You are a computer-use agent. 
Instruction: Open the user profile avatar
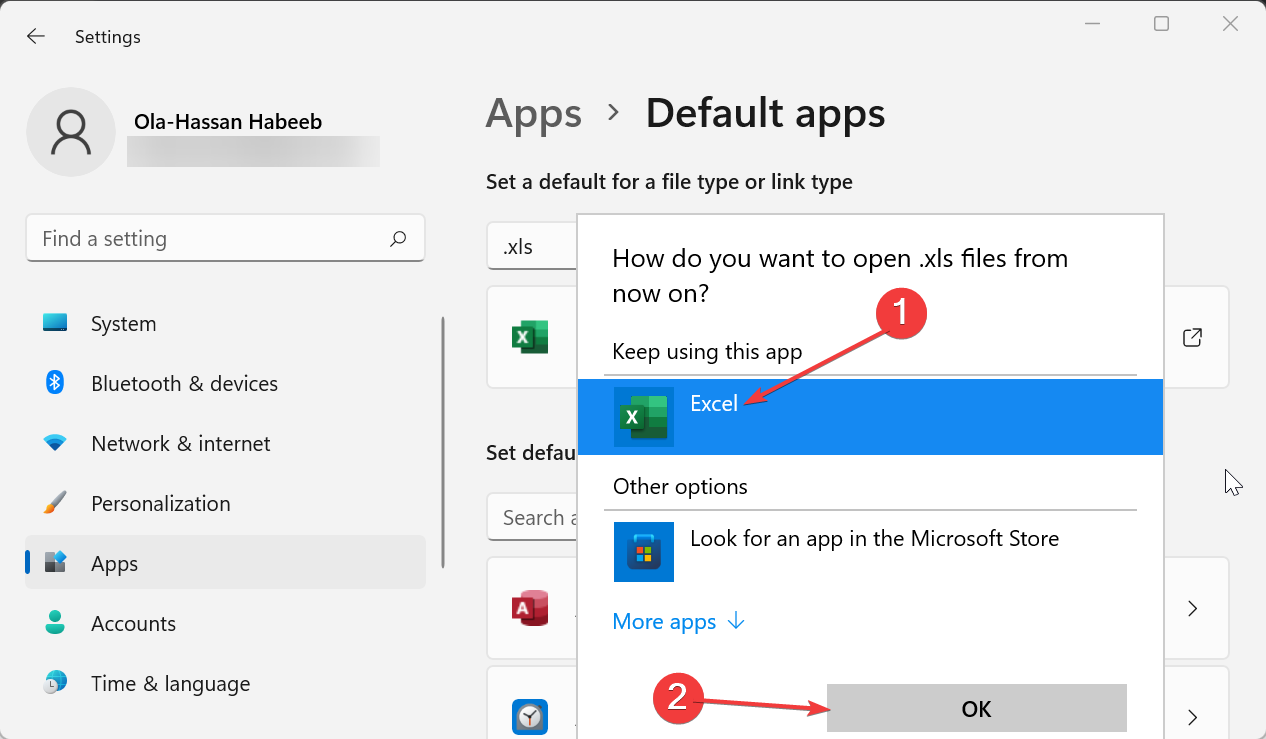[x=71, y=132]
